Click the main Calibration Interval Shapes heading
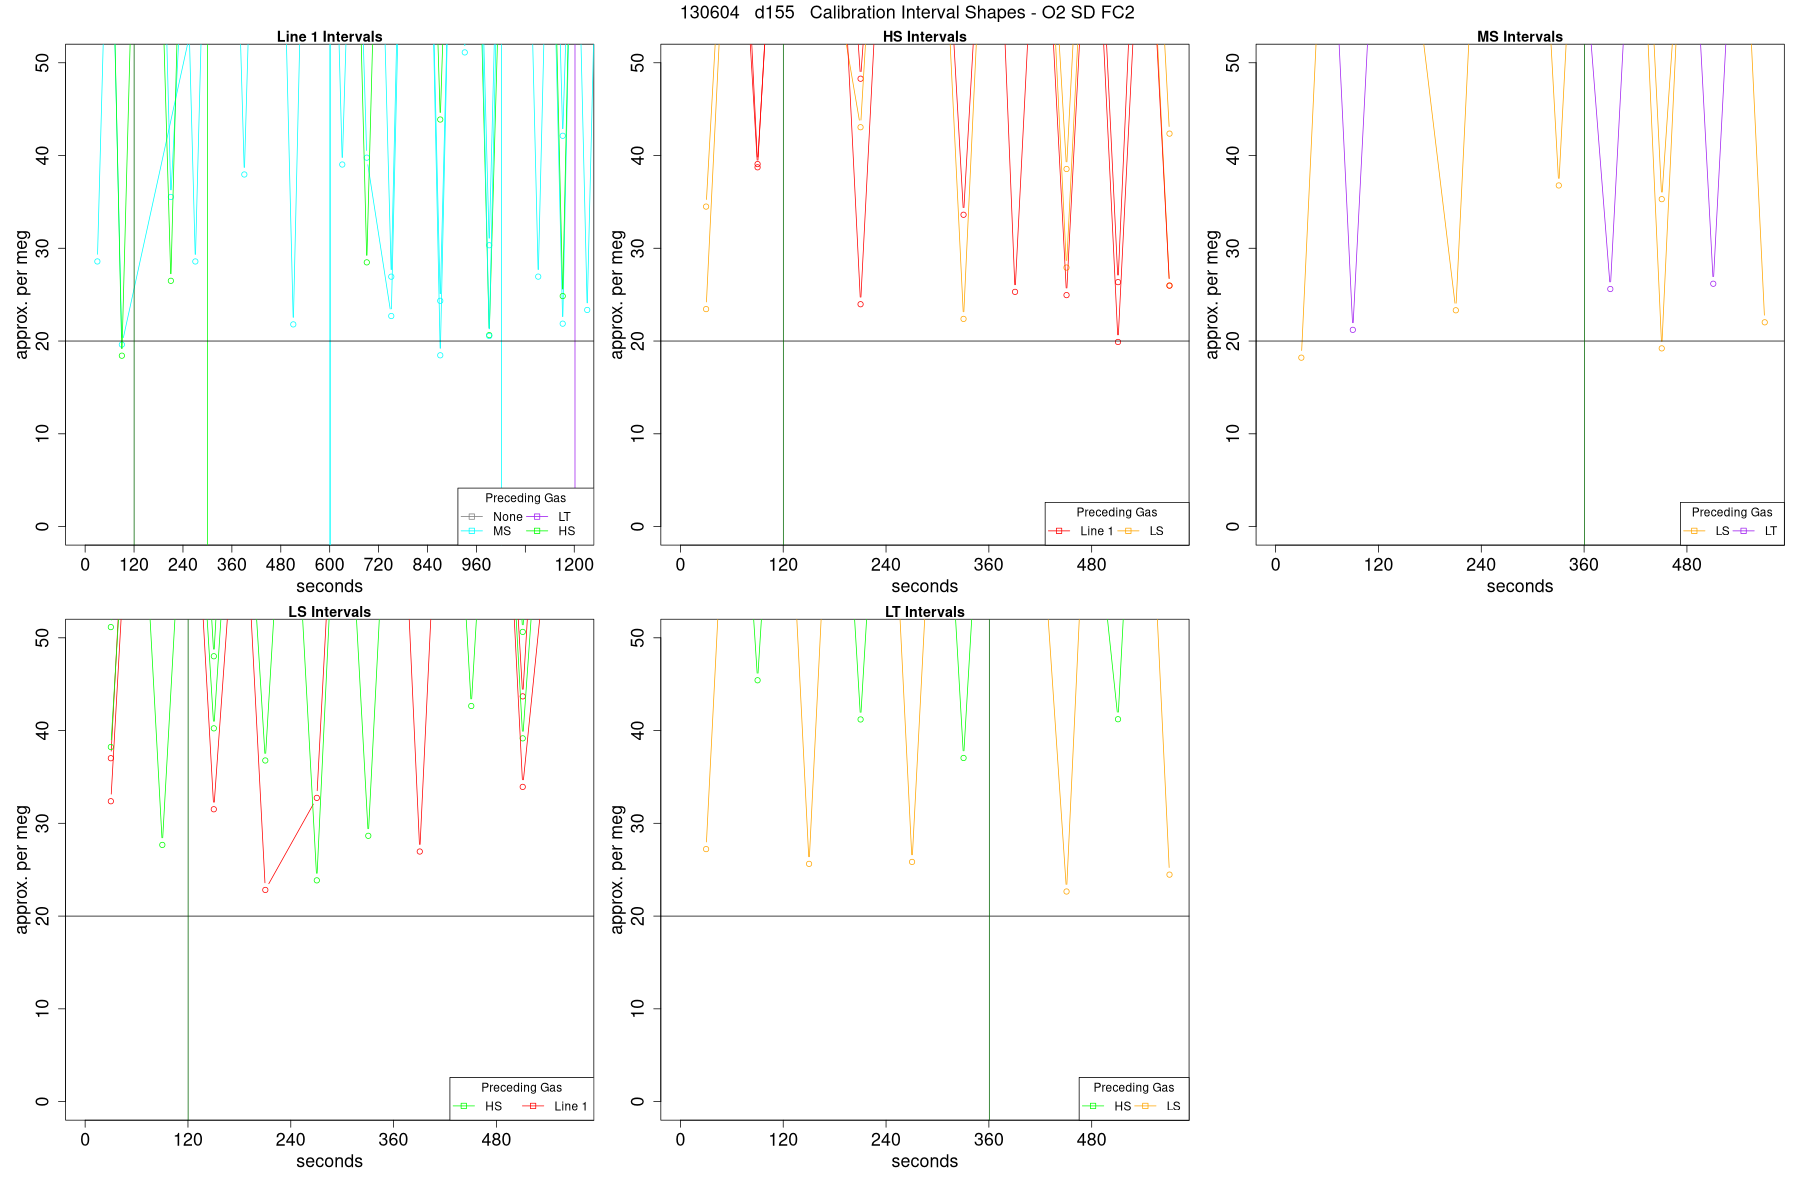Screen dimensions: 1800x1200 (x=907, y=13)
